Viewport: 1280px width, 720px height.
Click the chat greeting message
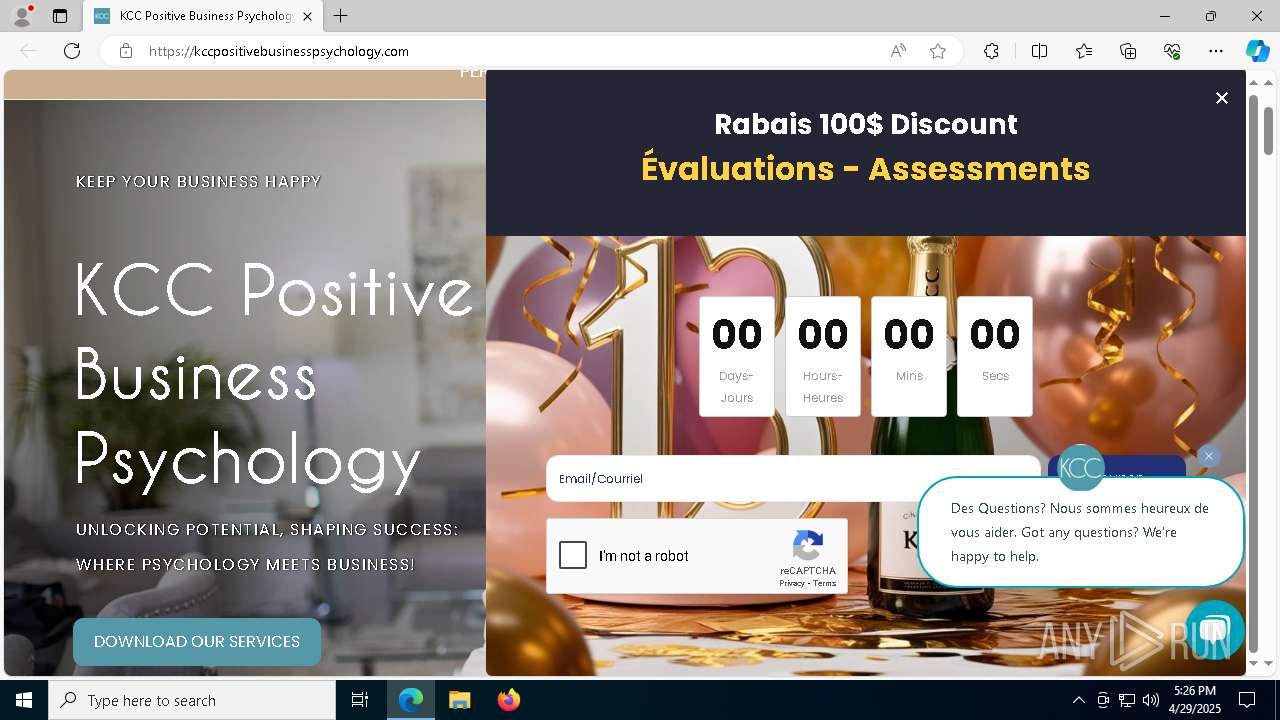[1080, 532]
